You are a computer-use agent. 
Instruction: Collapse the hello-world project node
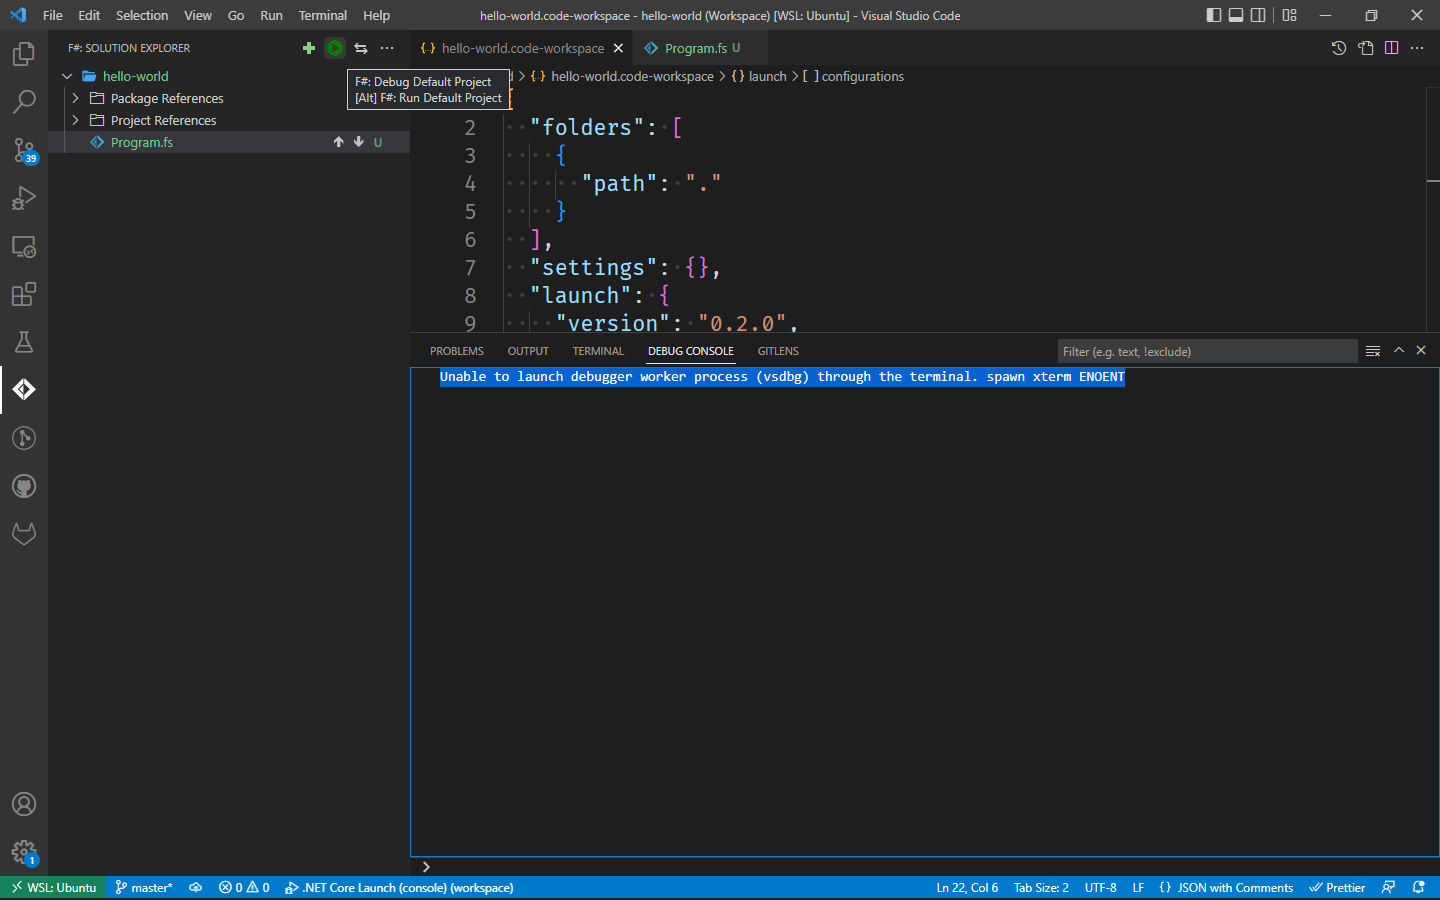tap(67, 76)
